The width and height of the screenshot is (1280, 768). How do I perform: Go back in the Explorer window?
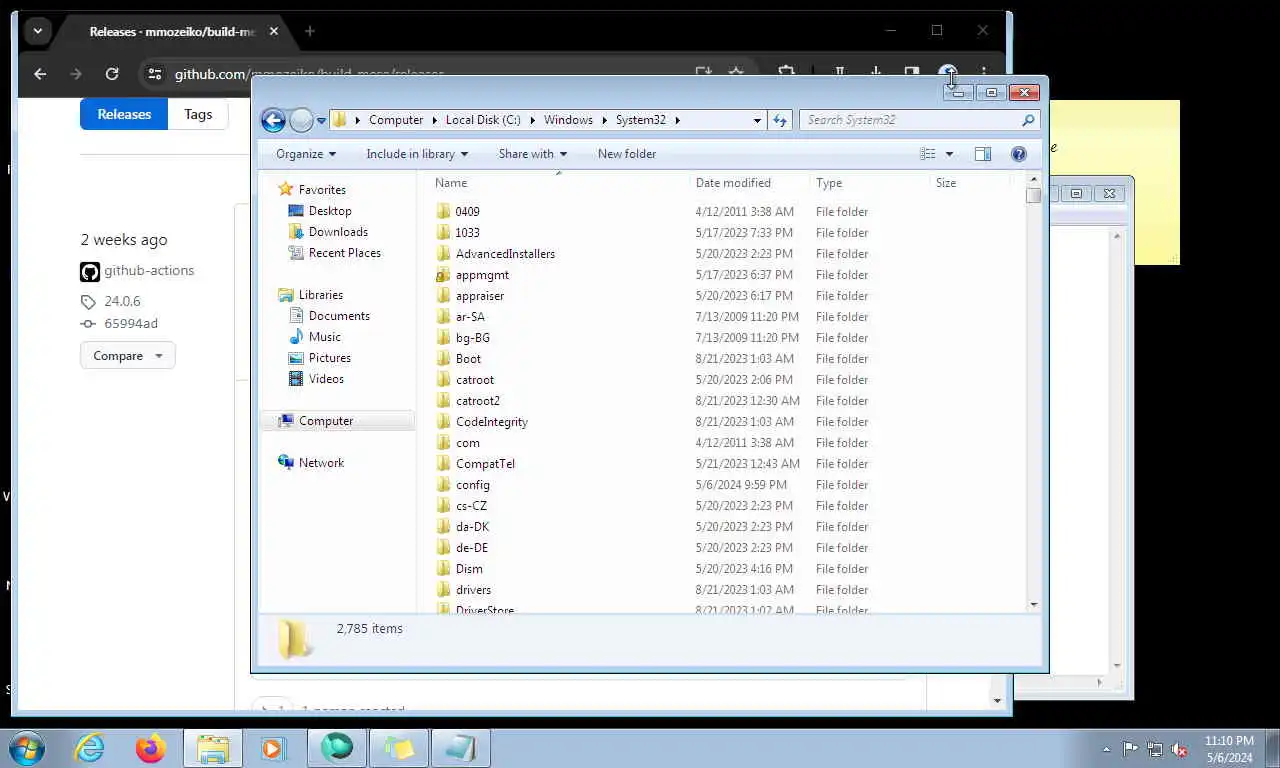tap(273, 120)
